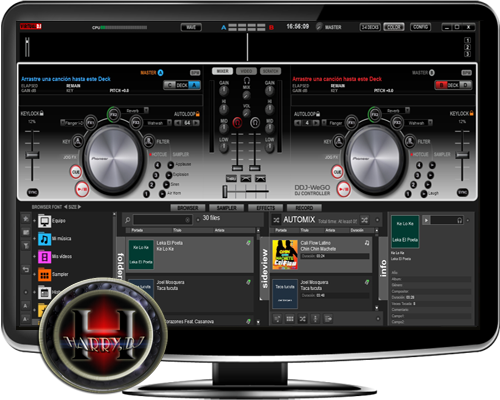Expand the Sampler folder node
This screenshot has width=500, height=400.
click(34, 274)
